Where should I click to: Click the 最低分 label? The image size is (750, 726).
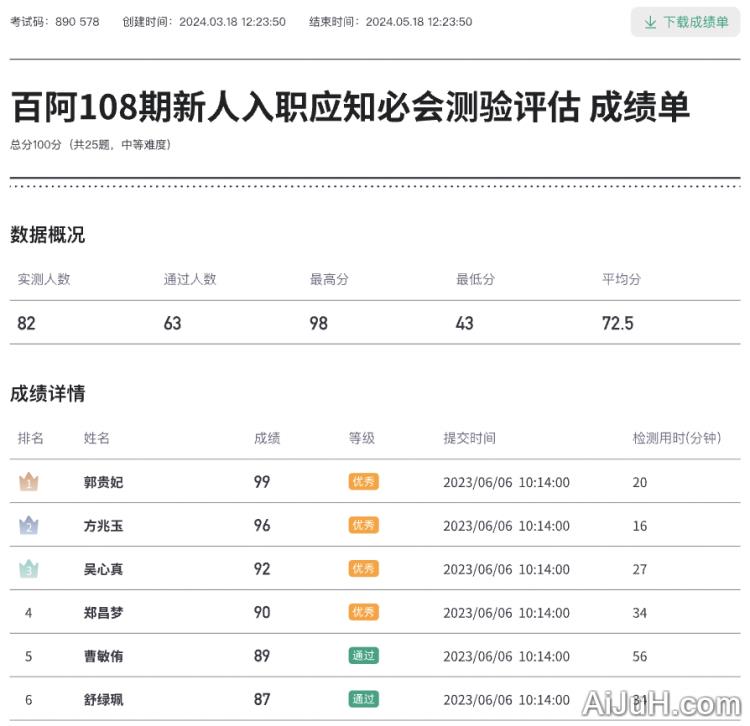pyautogui.click(x=475, y=279)
